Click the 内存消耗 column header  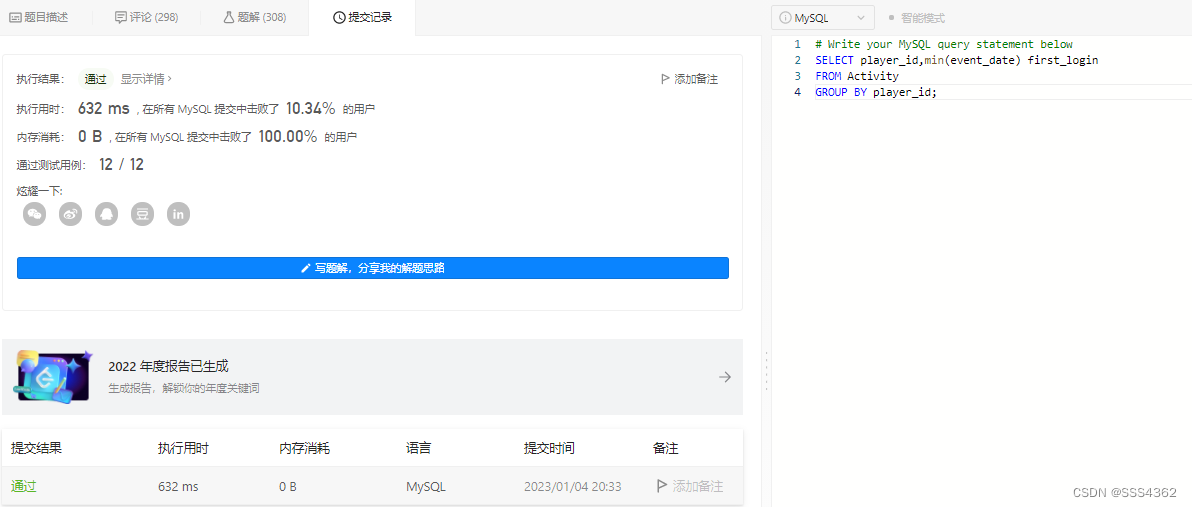click(304, 448)
